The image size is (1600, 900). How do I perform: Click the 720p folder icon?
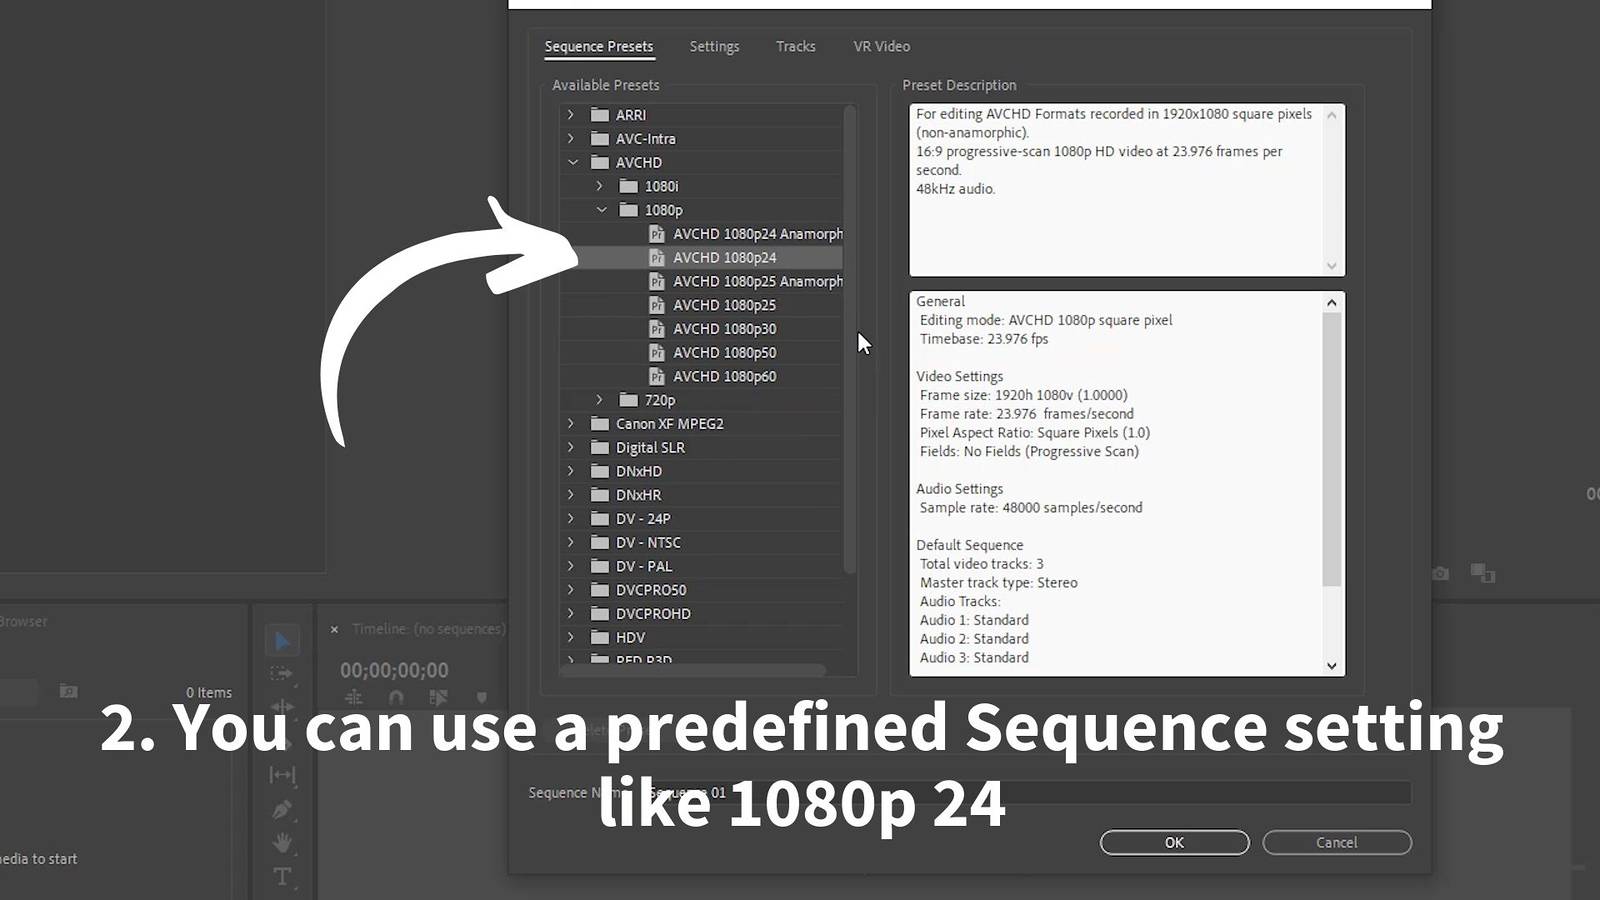(x=628, y=400)
